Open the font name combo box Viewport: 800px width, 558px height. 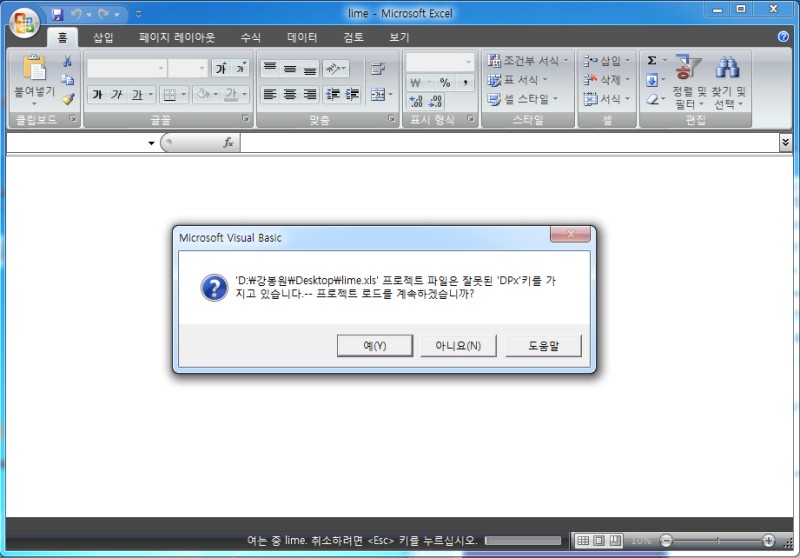click(x=127, y=68)
